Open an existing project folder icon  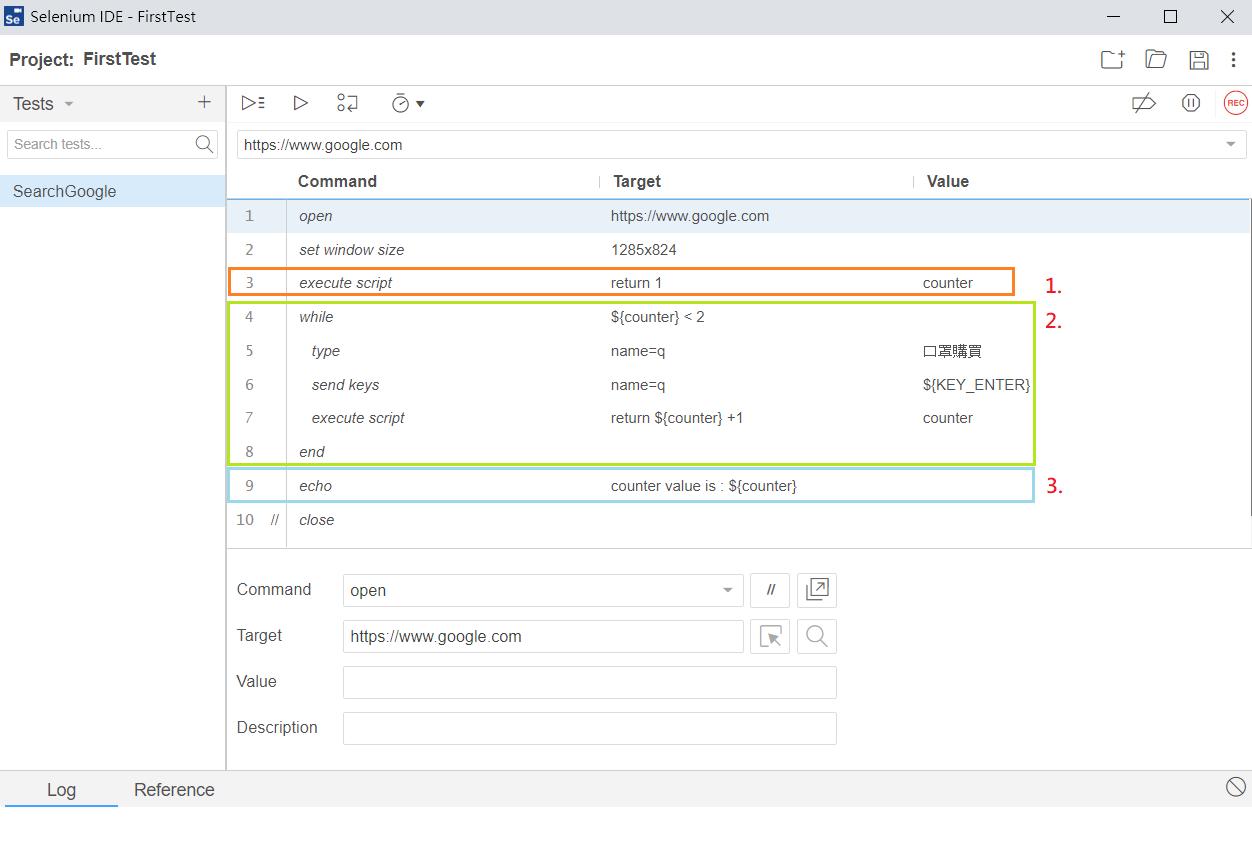[x=1156, y=59]
